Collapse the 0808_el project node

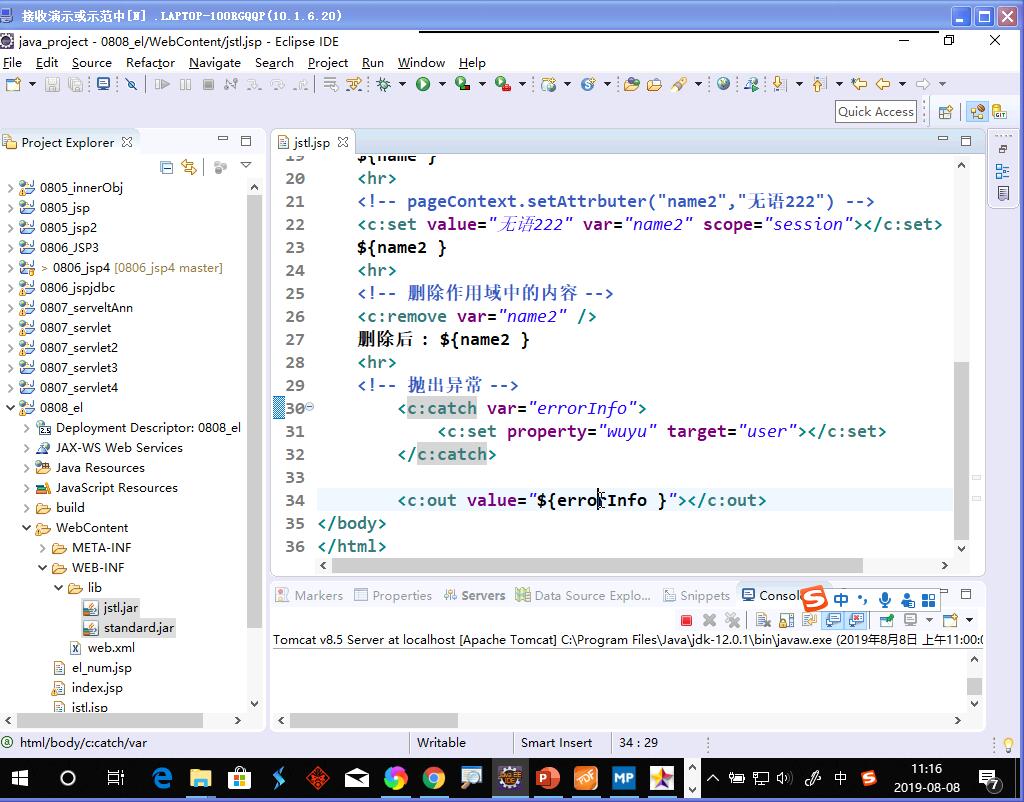[x=10, y=408]
